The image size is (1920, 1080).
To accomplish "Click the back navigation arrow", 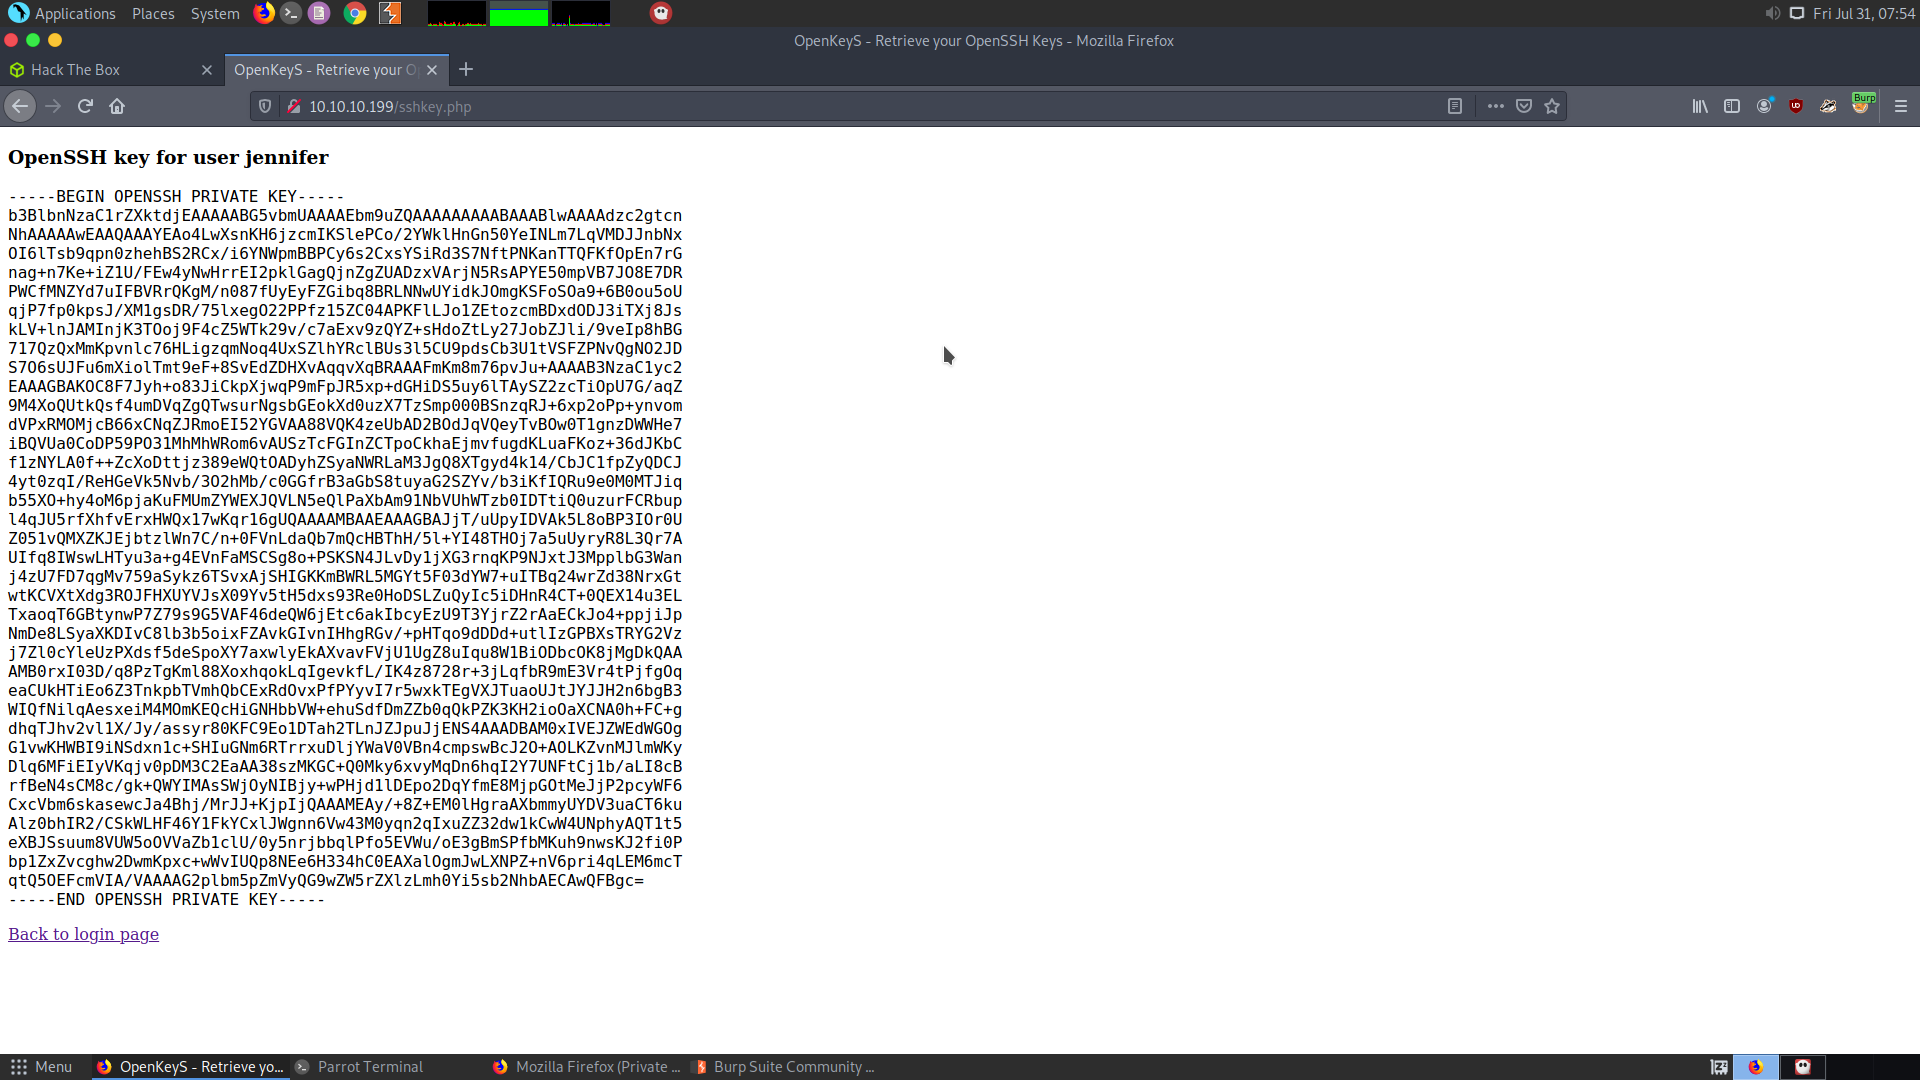I will pos(20,106).
